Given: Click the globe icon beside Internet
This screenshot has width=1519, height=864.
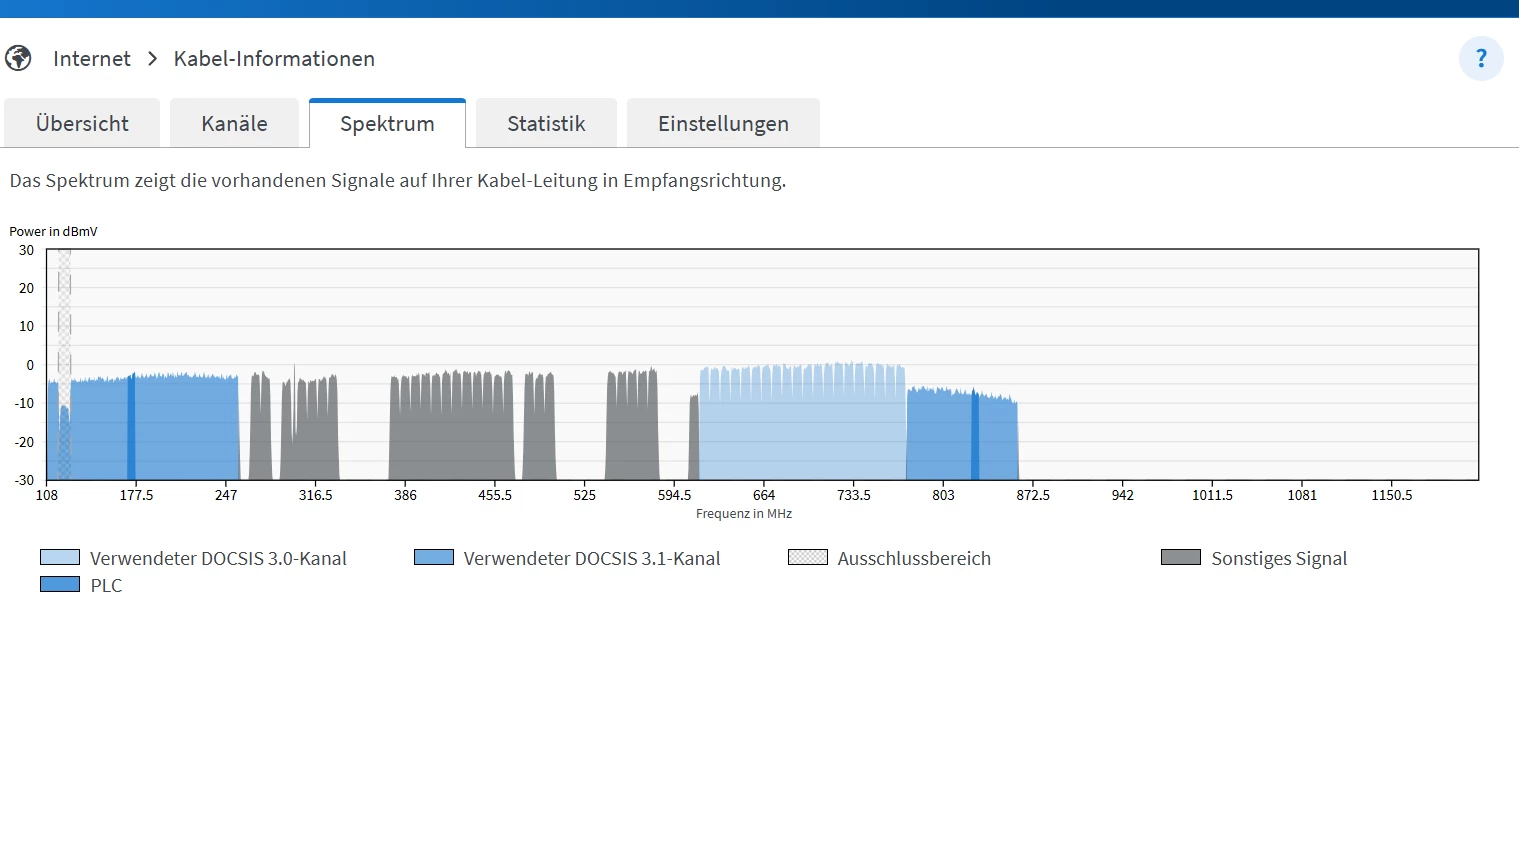Looking at the screenshot, I should (x=18, y=59).
